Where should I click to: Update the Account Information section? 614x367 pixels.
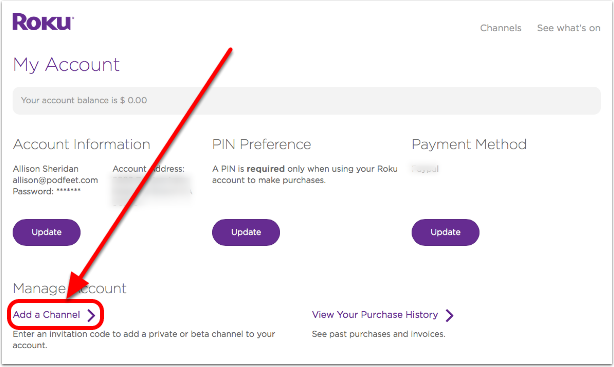point(47,232)
